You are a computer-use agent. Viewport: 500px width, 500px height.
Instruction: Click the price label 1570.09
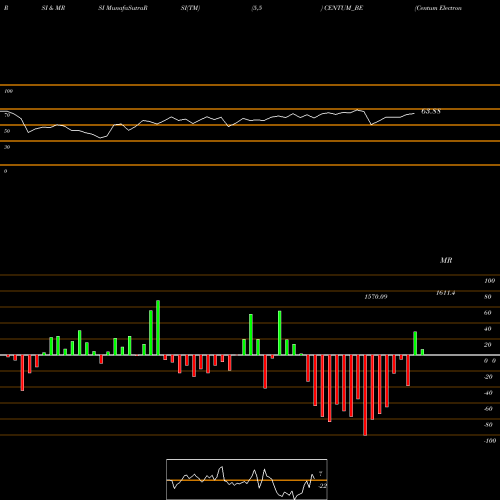click(x=376, y=296)
